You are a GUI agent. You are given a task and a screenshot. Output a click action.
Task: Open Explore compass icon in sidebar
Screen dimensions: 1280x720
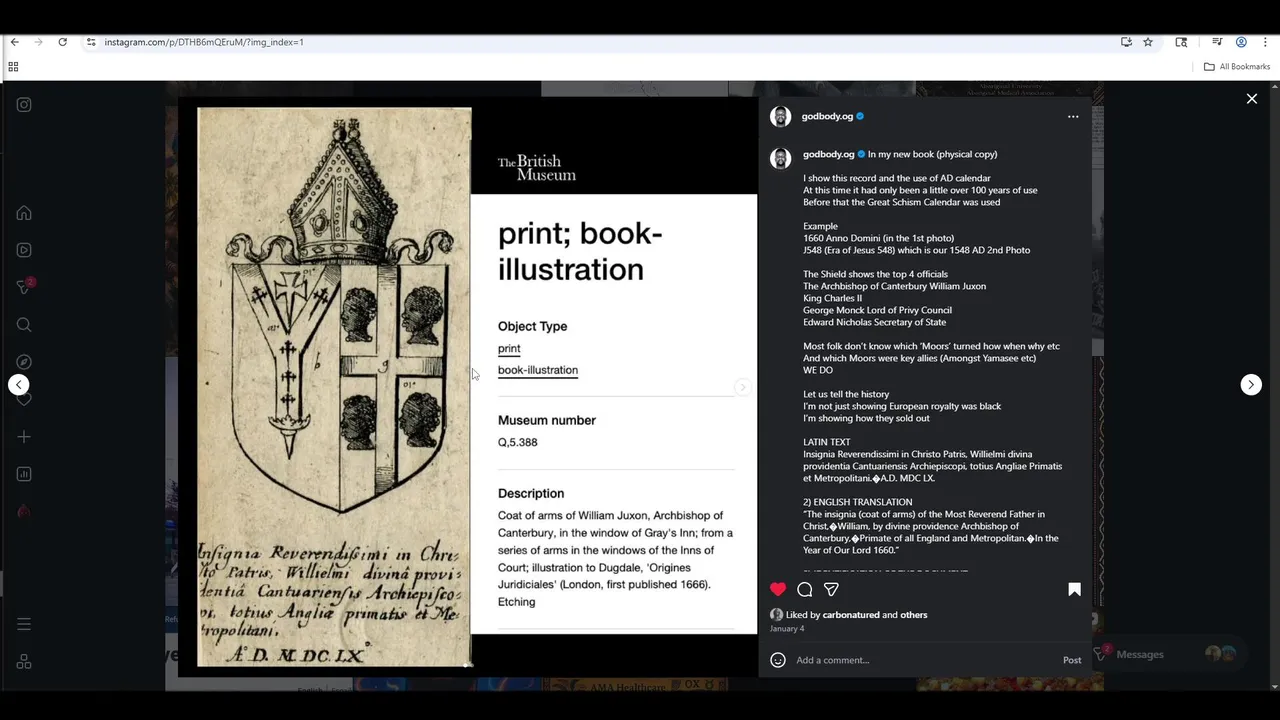pyautogui.click(x=24, y=362)
